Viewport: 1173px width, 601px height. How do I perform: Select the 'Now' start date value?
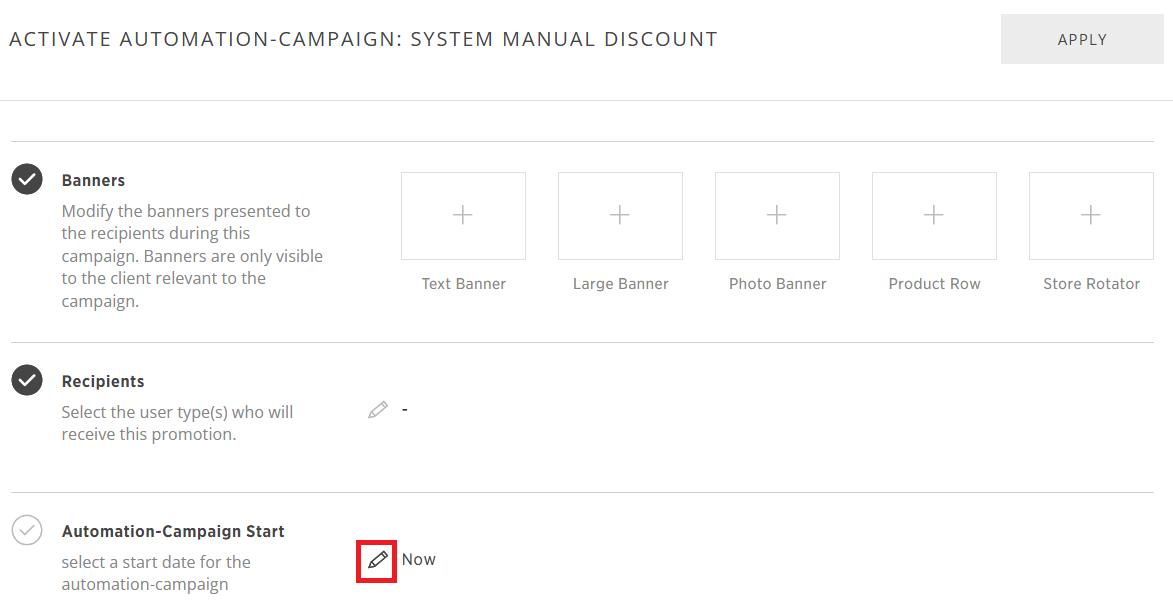coord(419,560)
